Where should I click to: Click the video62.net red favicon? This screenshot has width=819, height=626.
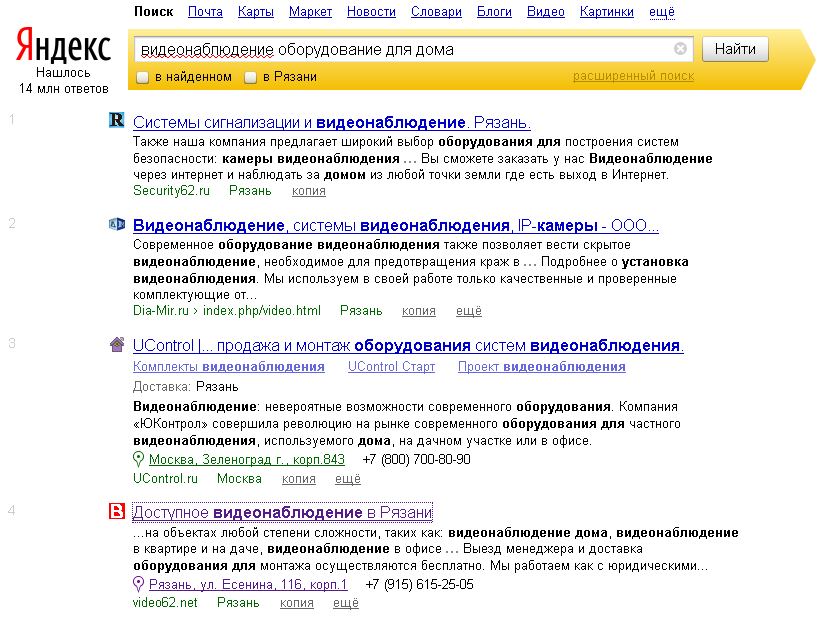(x=117, y=511)
